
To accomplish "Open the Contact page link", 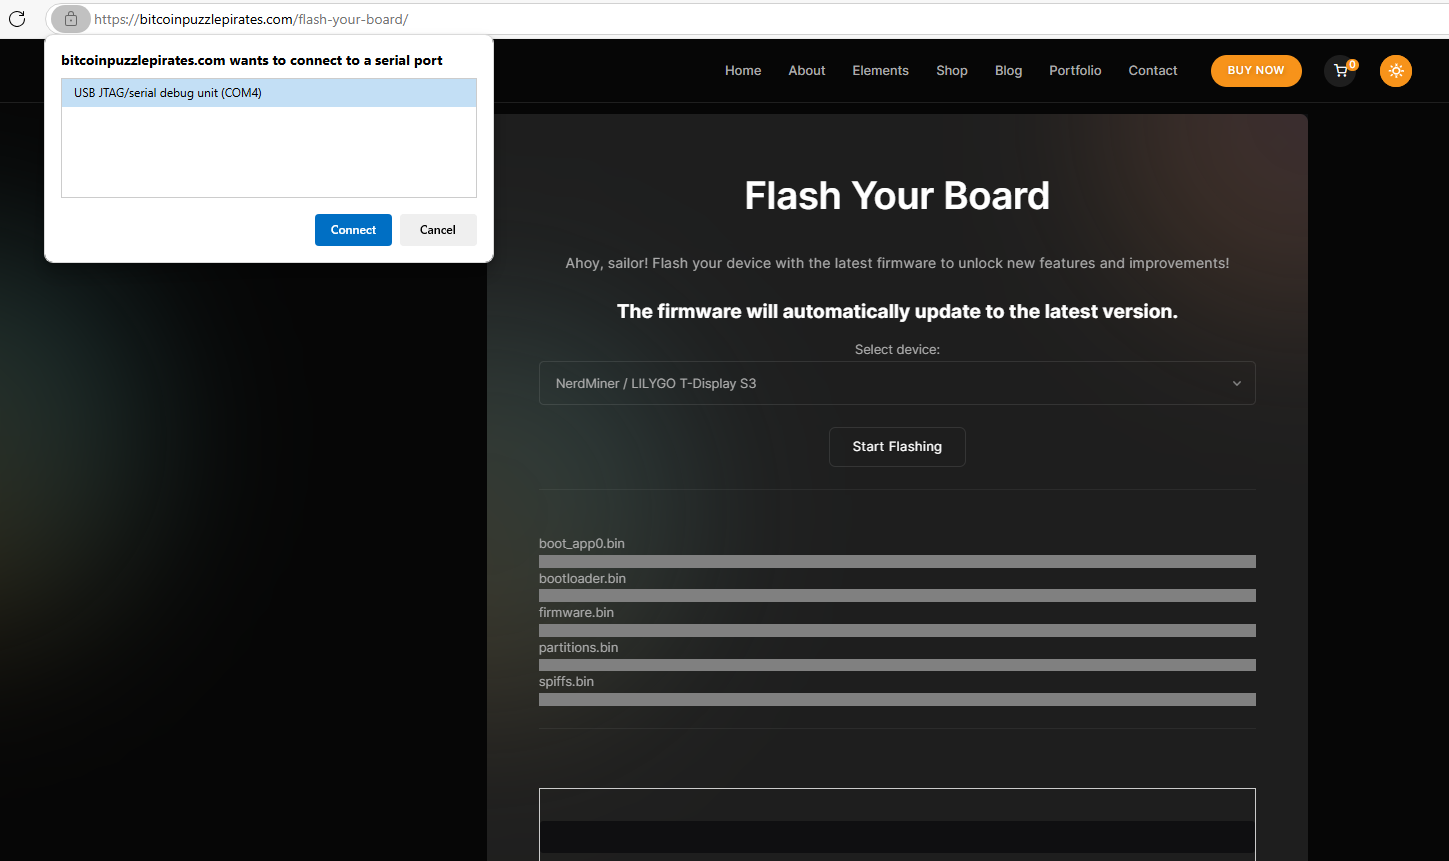I will coord(1152,71).
